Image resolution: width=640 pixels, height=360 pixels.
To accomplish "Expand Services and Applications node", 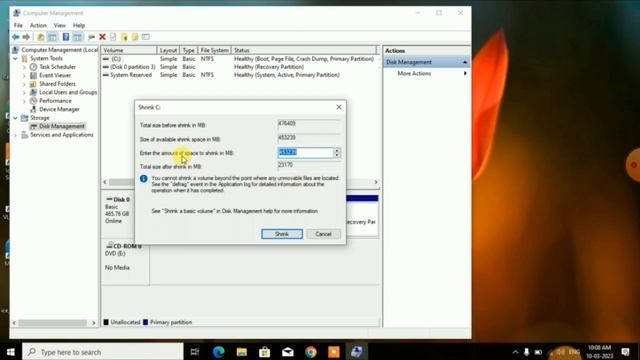I will pyautogui.click(x=16, y=135).
